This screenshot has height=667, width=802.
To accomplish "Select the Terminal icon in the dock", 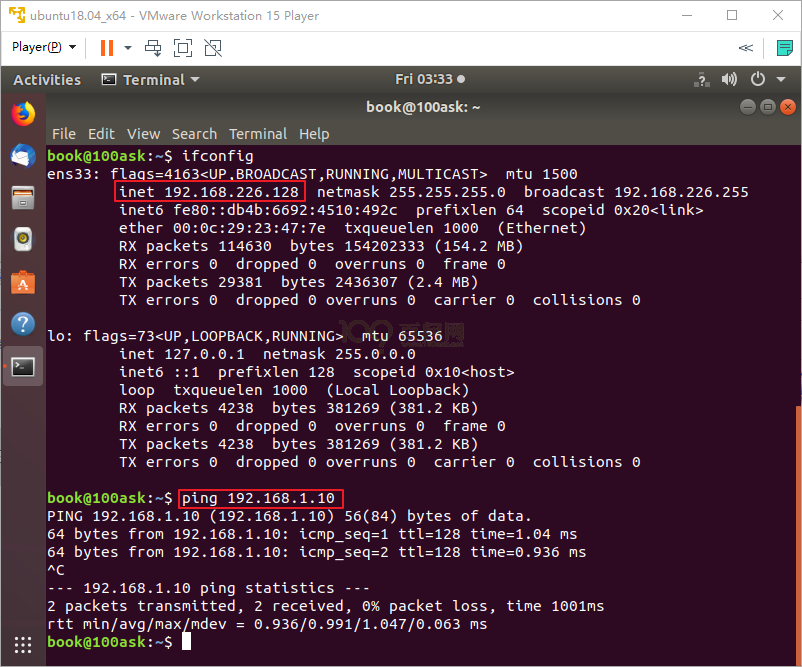I will [x=23, y=366].
